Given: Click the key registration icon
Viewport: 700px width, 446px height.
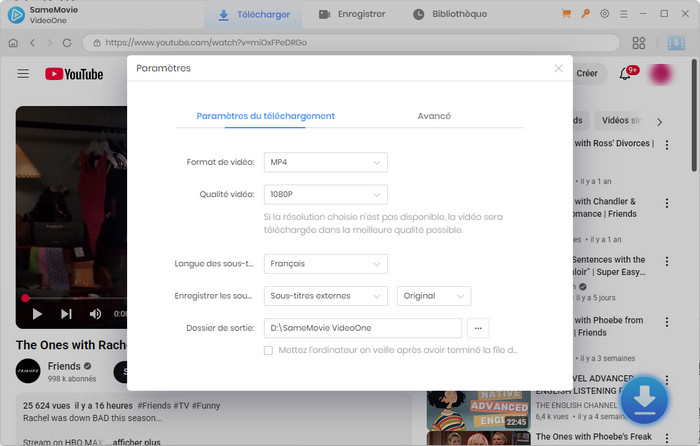Looking at the screenshot, I should pyautogui.click(x=585, y=14).
